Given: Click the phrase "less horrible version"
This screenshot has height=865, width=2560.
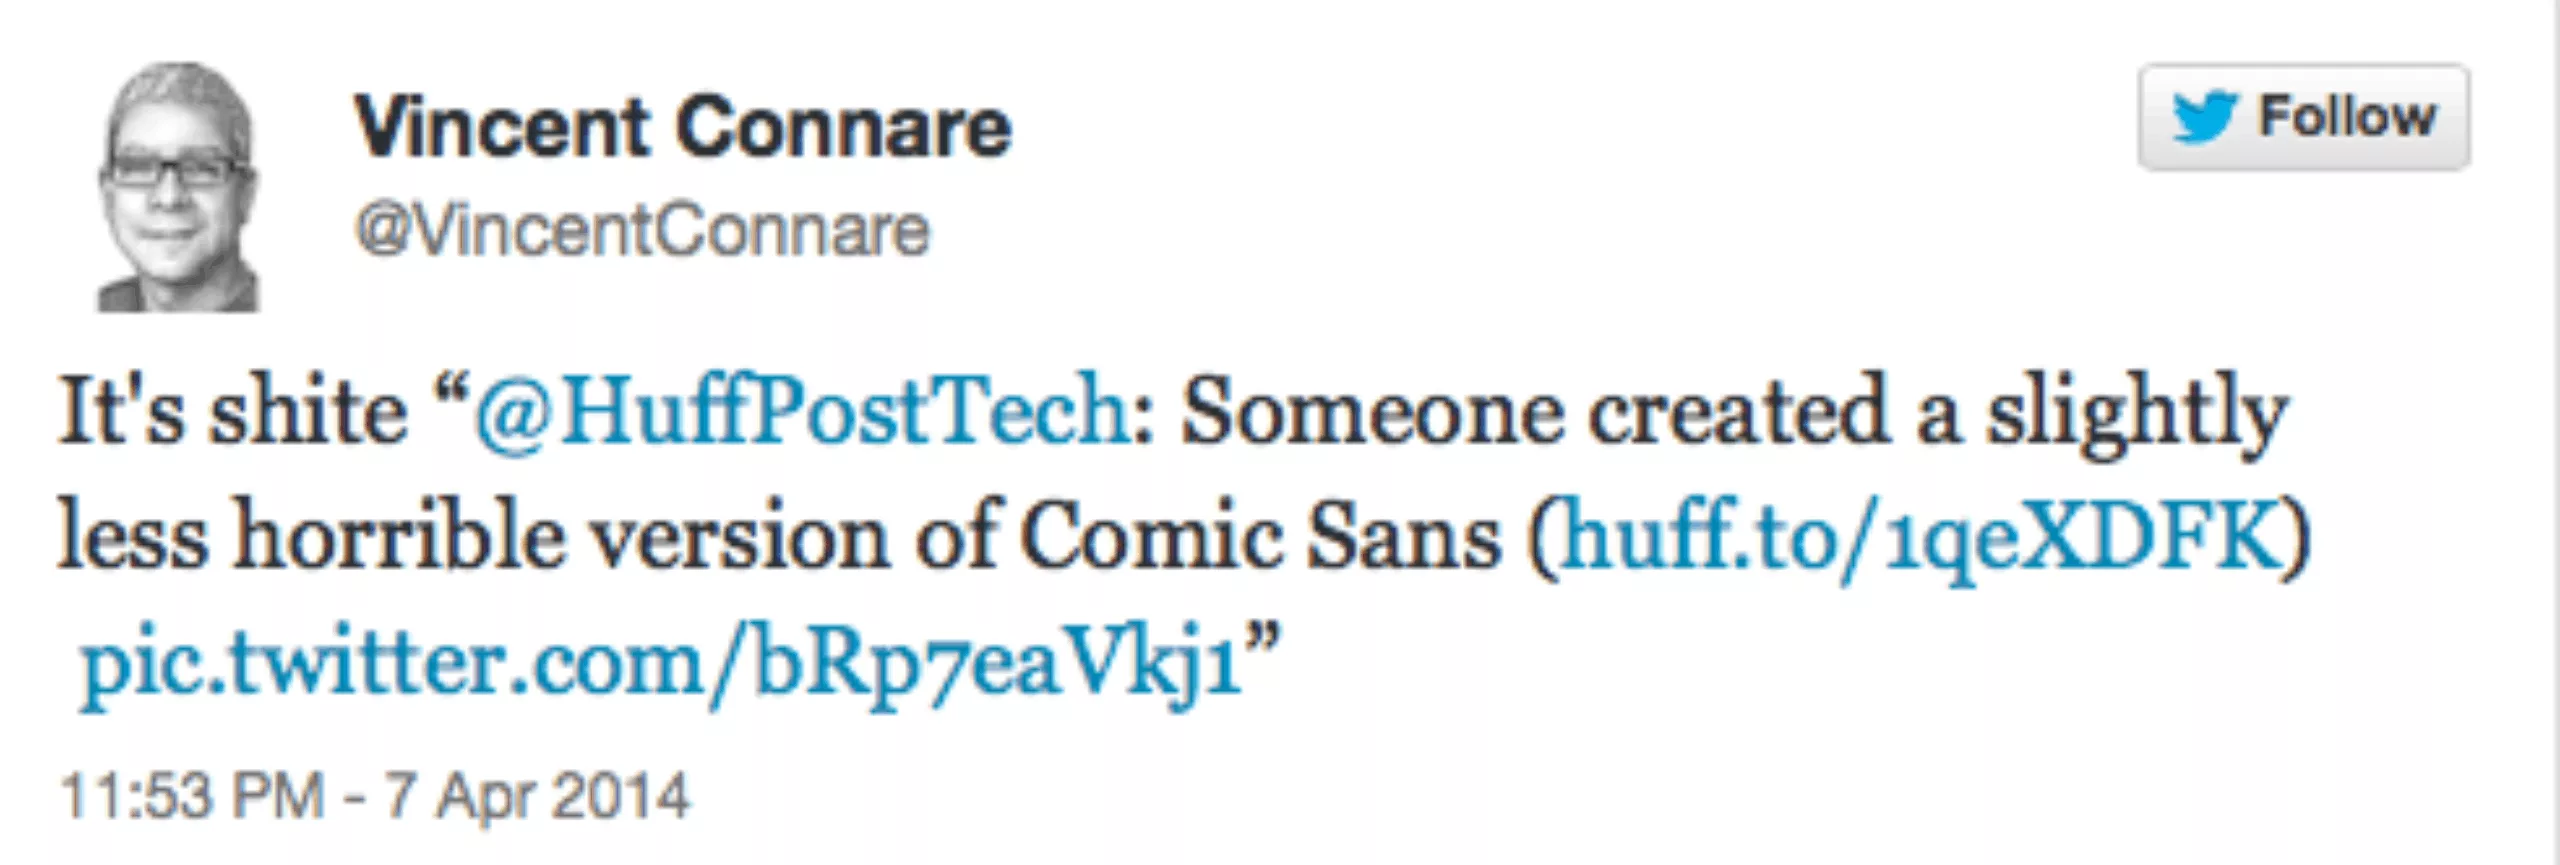Looking at the screenshot, I should tap(472, 537).
